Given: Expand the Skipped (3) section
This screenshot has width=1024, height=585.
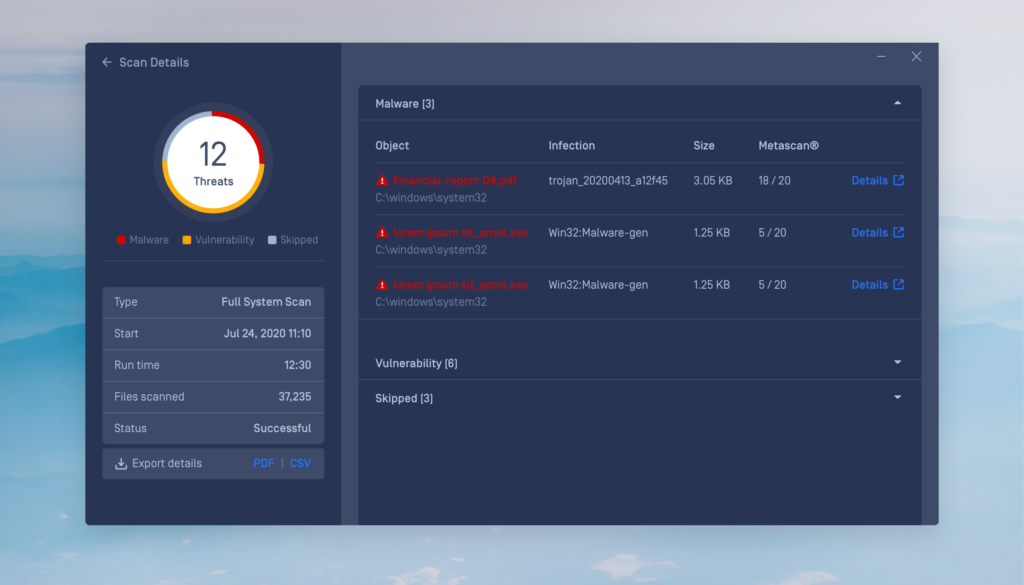Looking at the screenshot, I should tap(897, 398).
